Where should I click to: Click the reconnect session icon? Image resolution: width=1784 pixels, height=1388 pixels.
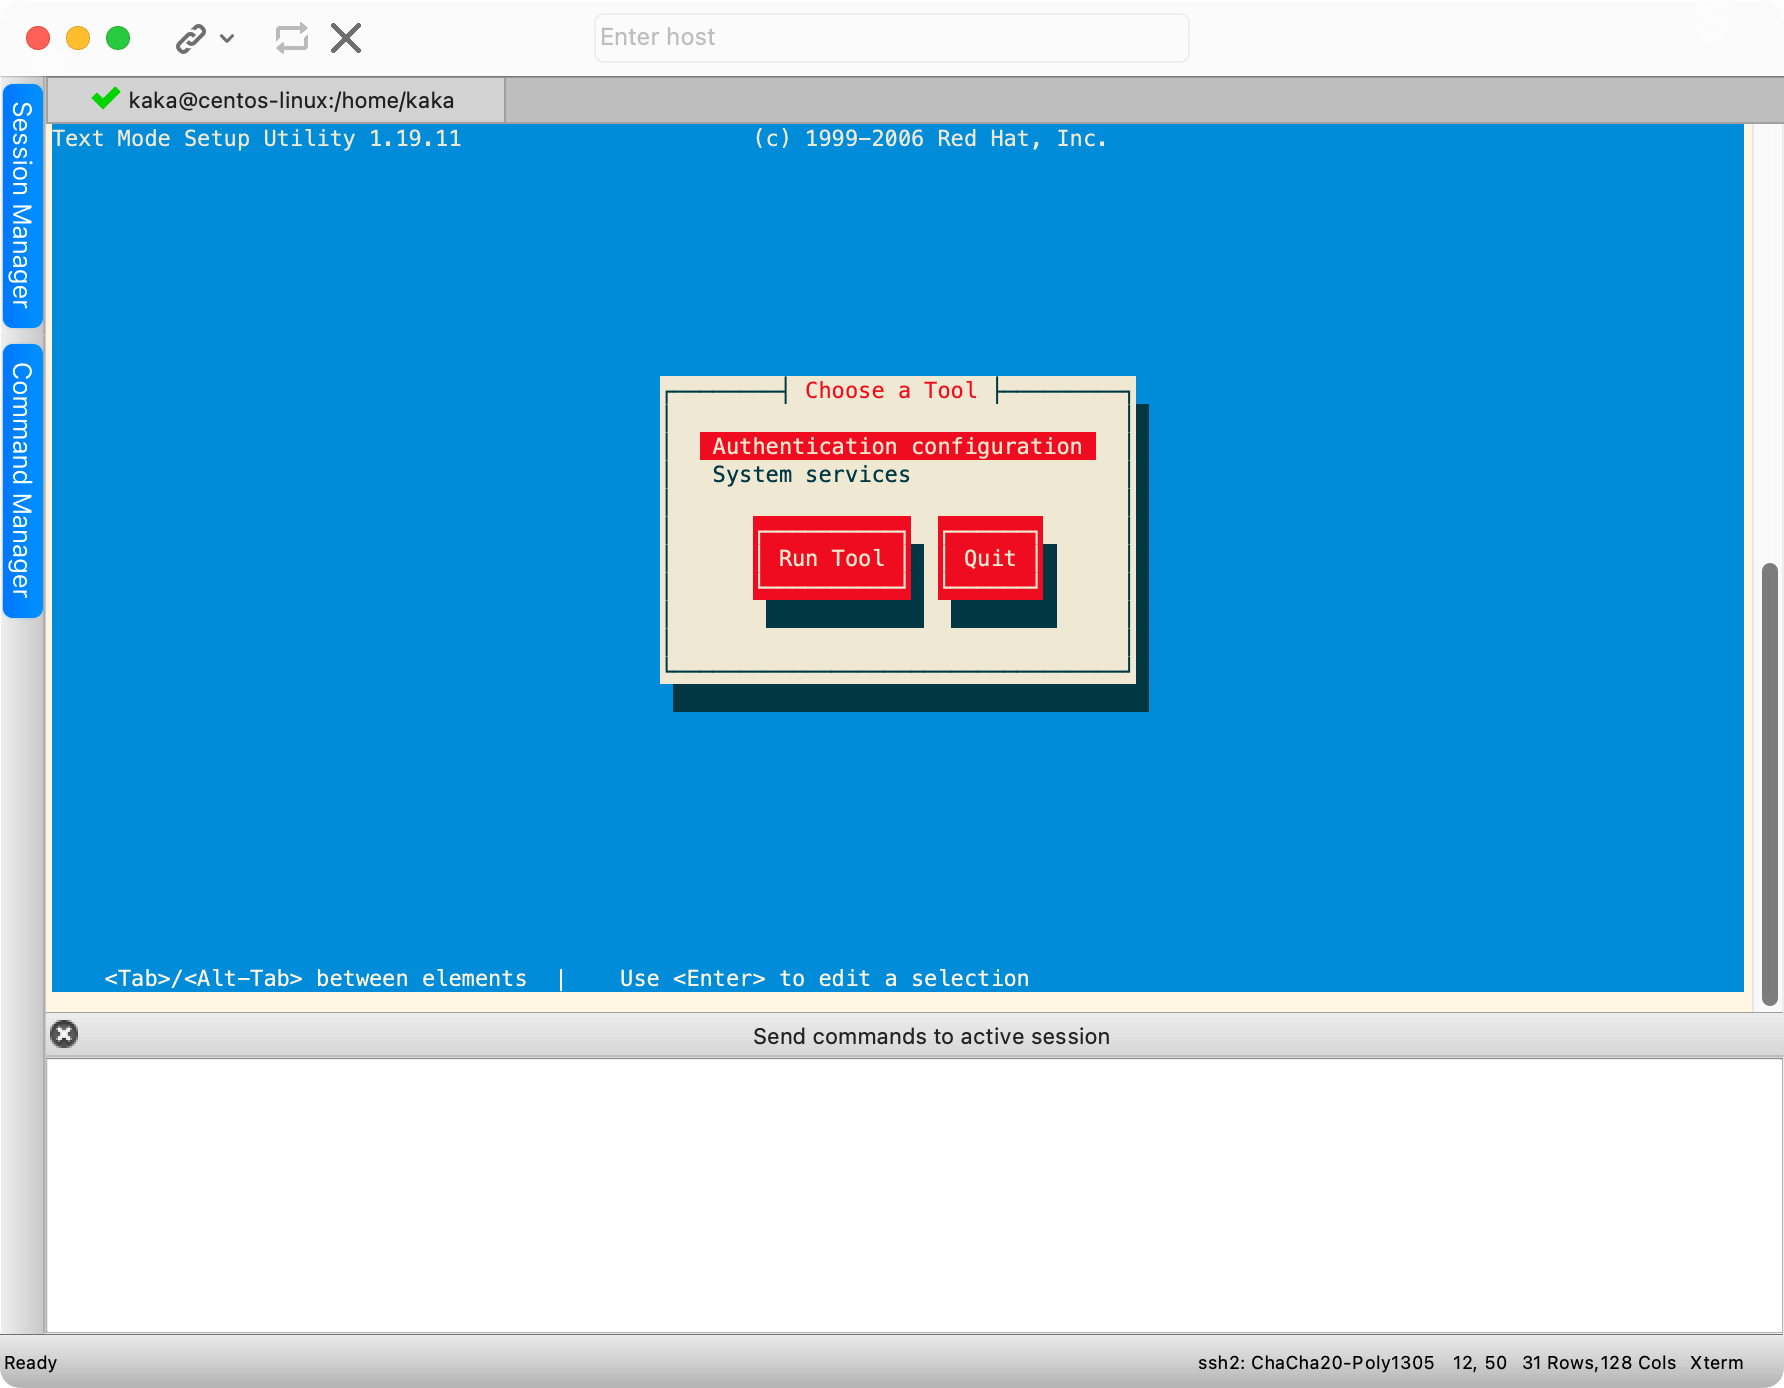pyautogui.click(x=291, y=39)
